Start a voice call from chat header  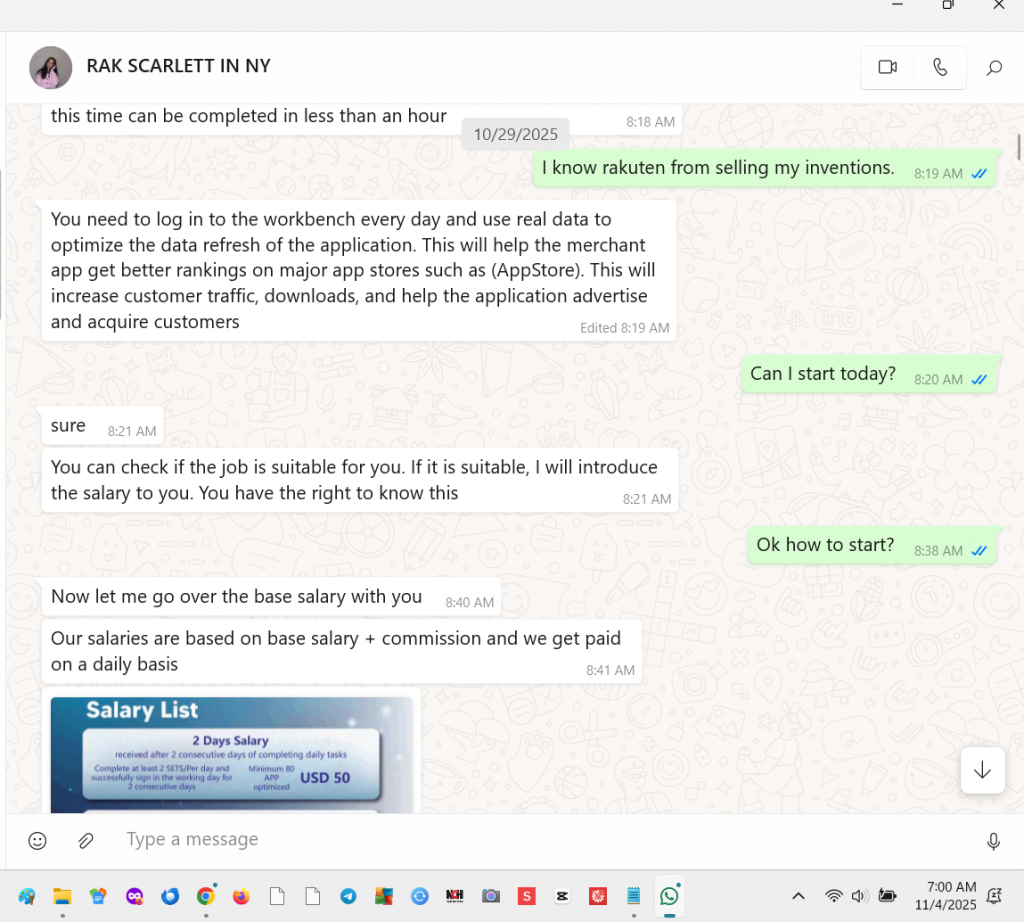pyautogui.click(x=939, y=67)
